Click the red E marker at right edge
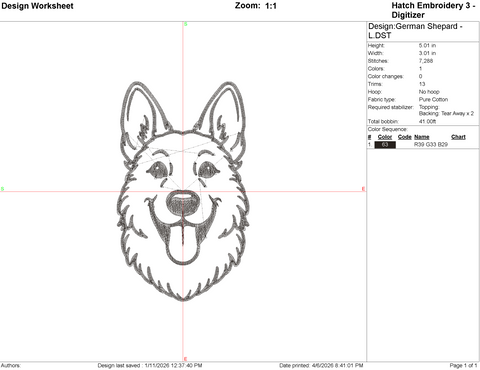 363,189
